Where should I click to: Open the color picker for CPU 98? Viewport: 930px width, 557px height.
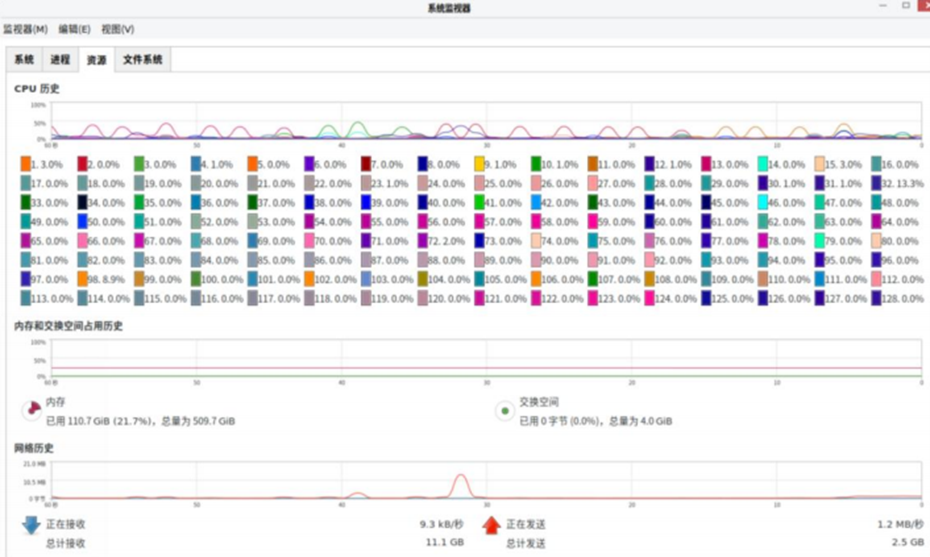click(82, 279)
